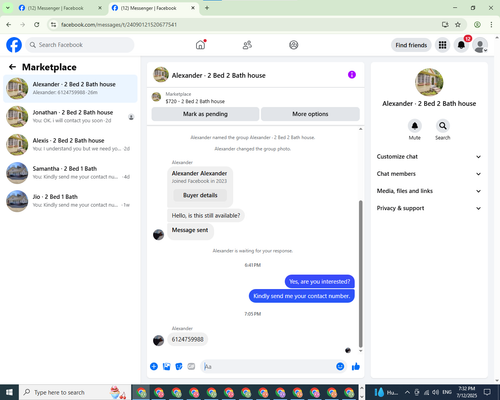Open the volume icon in system tray
Viewport: 500px width, 400px height.
tap(435, 392)
